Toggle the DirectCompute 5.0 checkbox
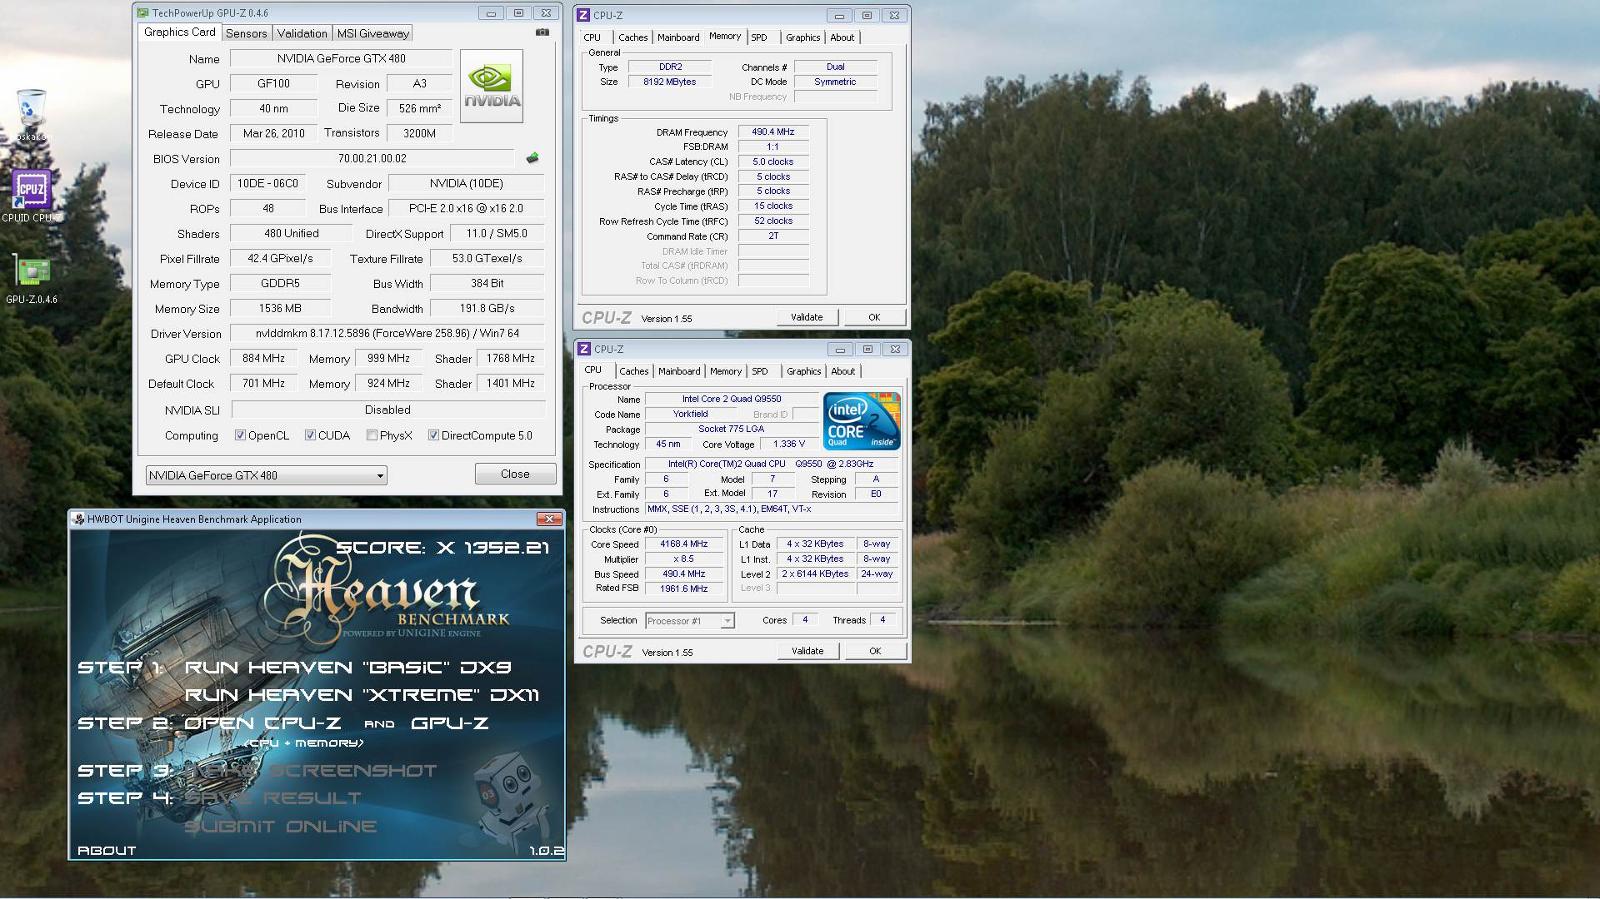Image resolution: width=1600 pixels, height=899 pixels. pos(433,435)
